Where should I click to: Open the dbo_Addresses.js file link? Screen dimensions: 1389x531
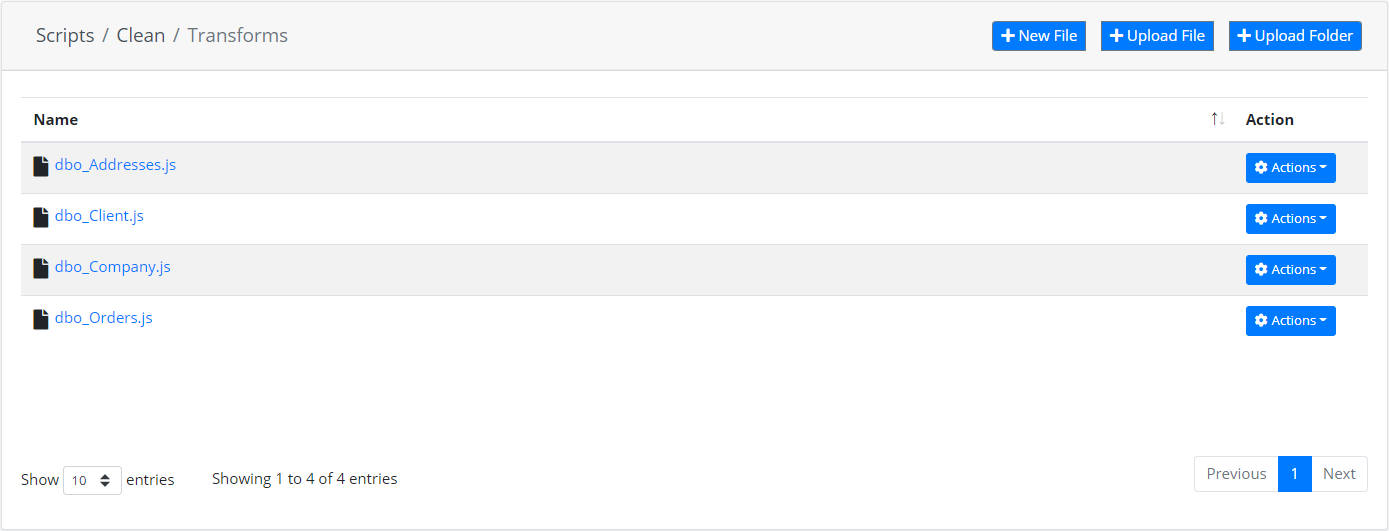coord(115,164)
